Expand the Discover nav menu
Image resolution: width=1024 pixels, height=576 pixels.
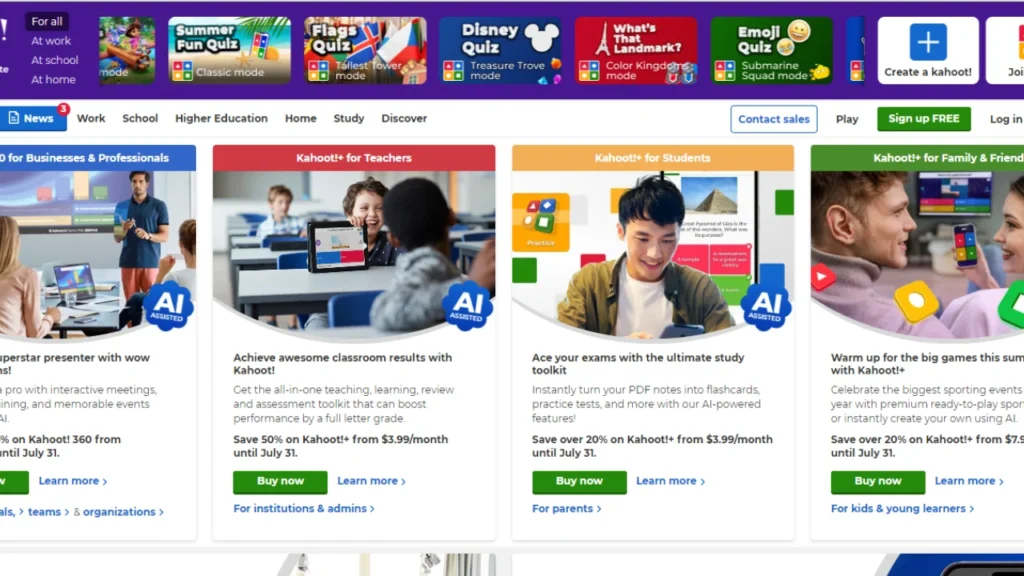[404, 118]
